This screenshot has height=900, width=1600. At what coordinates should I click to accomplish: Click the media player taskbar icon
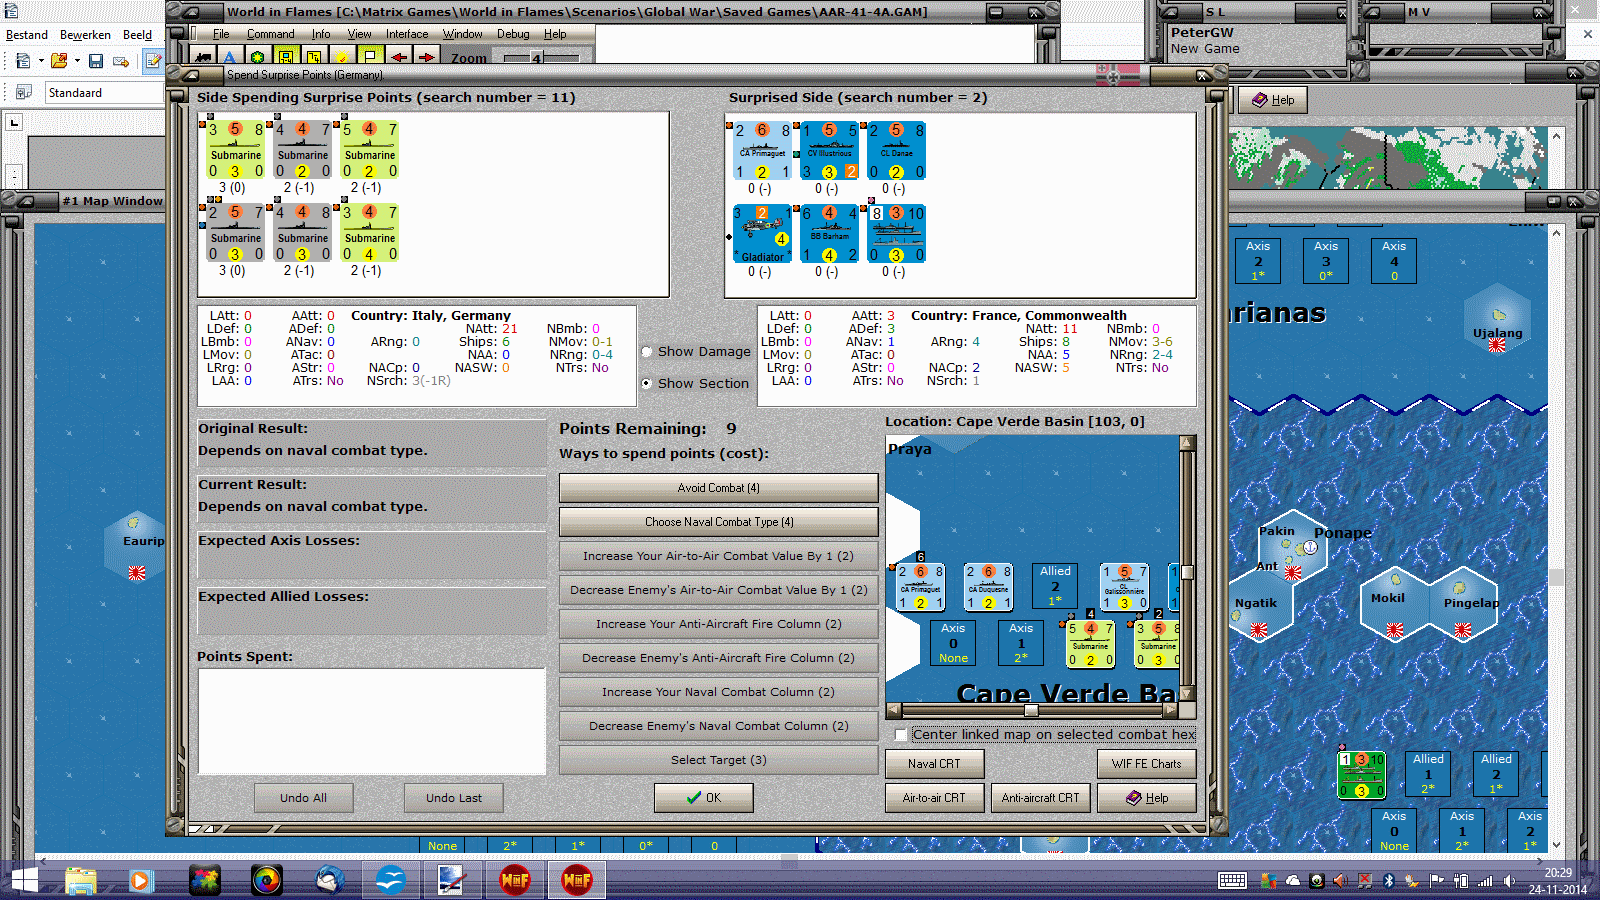pyautogui.click(x=140, y=880)
